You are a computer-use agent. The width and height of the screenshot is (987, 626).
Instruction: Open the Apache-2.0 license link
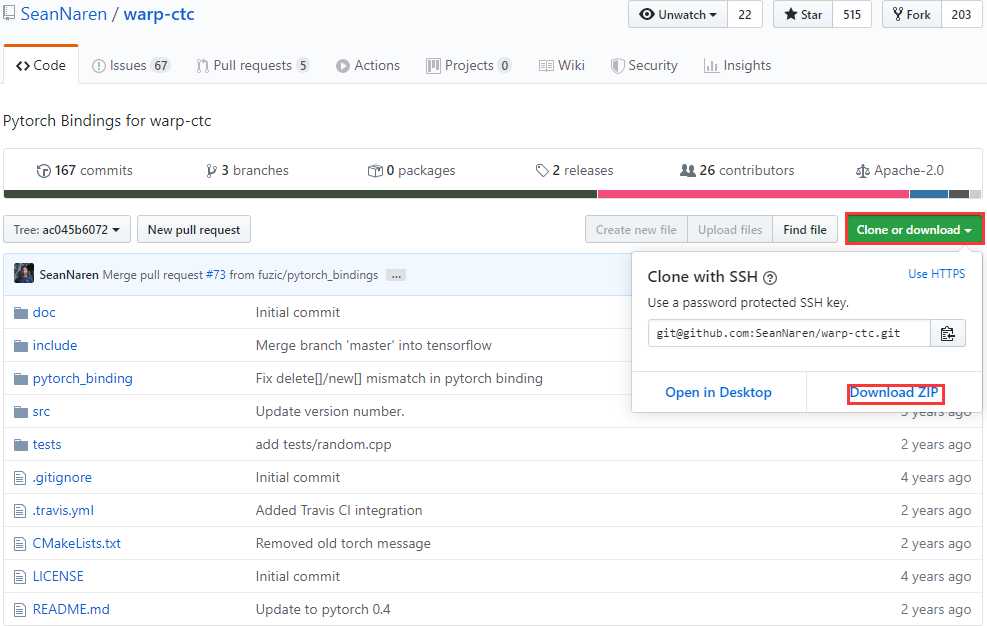tap(900, 170)
